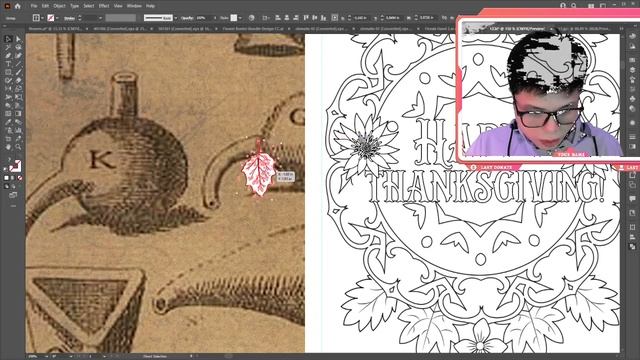Select the Type tool
The image size is (640, 360).
pos(8,64)
